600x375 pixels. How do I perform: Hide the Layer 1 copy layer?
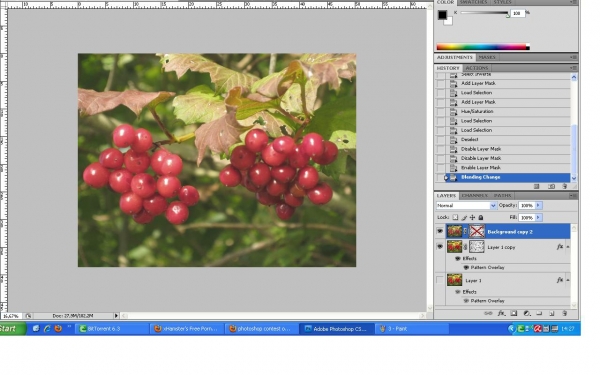440,247
